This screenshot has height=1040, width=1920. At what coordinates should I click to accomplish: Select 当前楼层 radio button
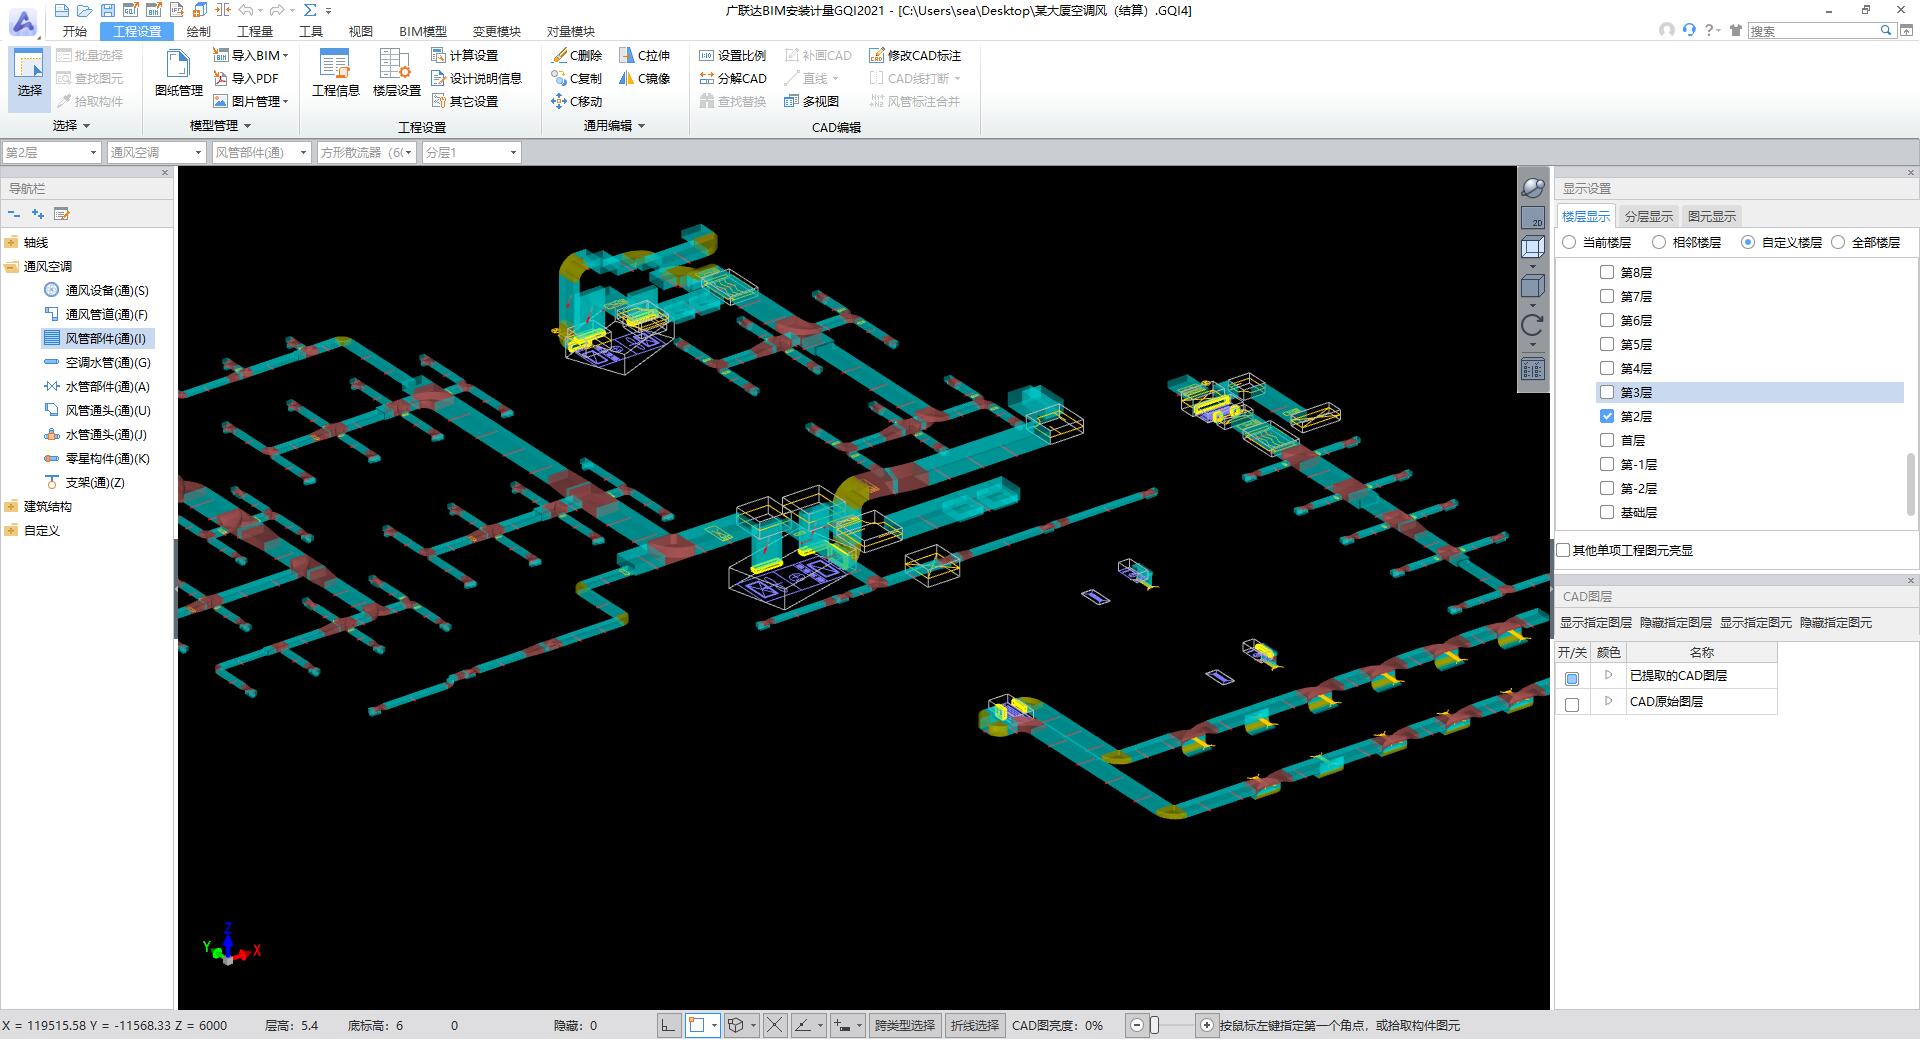(1569, 242)
